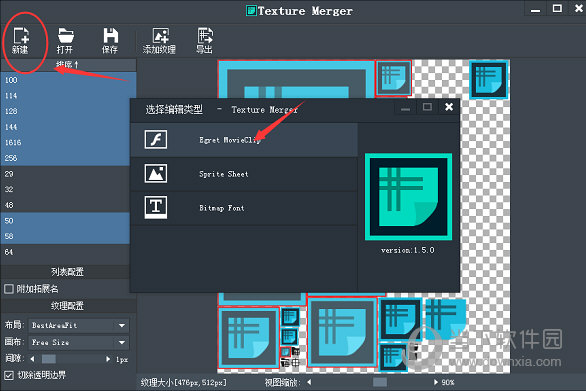Open the 画布 Free Size dropdown
Viewport: 586px width, 391px height.
79,342
